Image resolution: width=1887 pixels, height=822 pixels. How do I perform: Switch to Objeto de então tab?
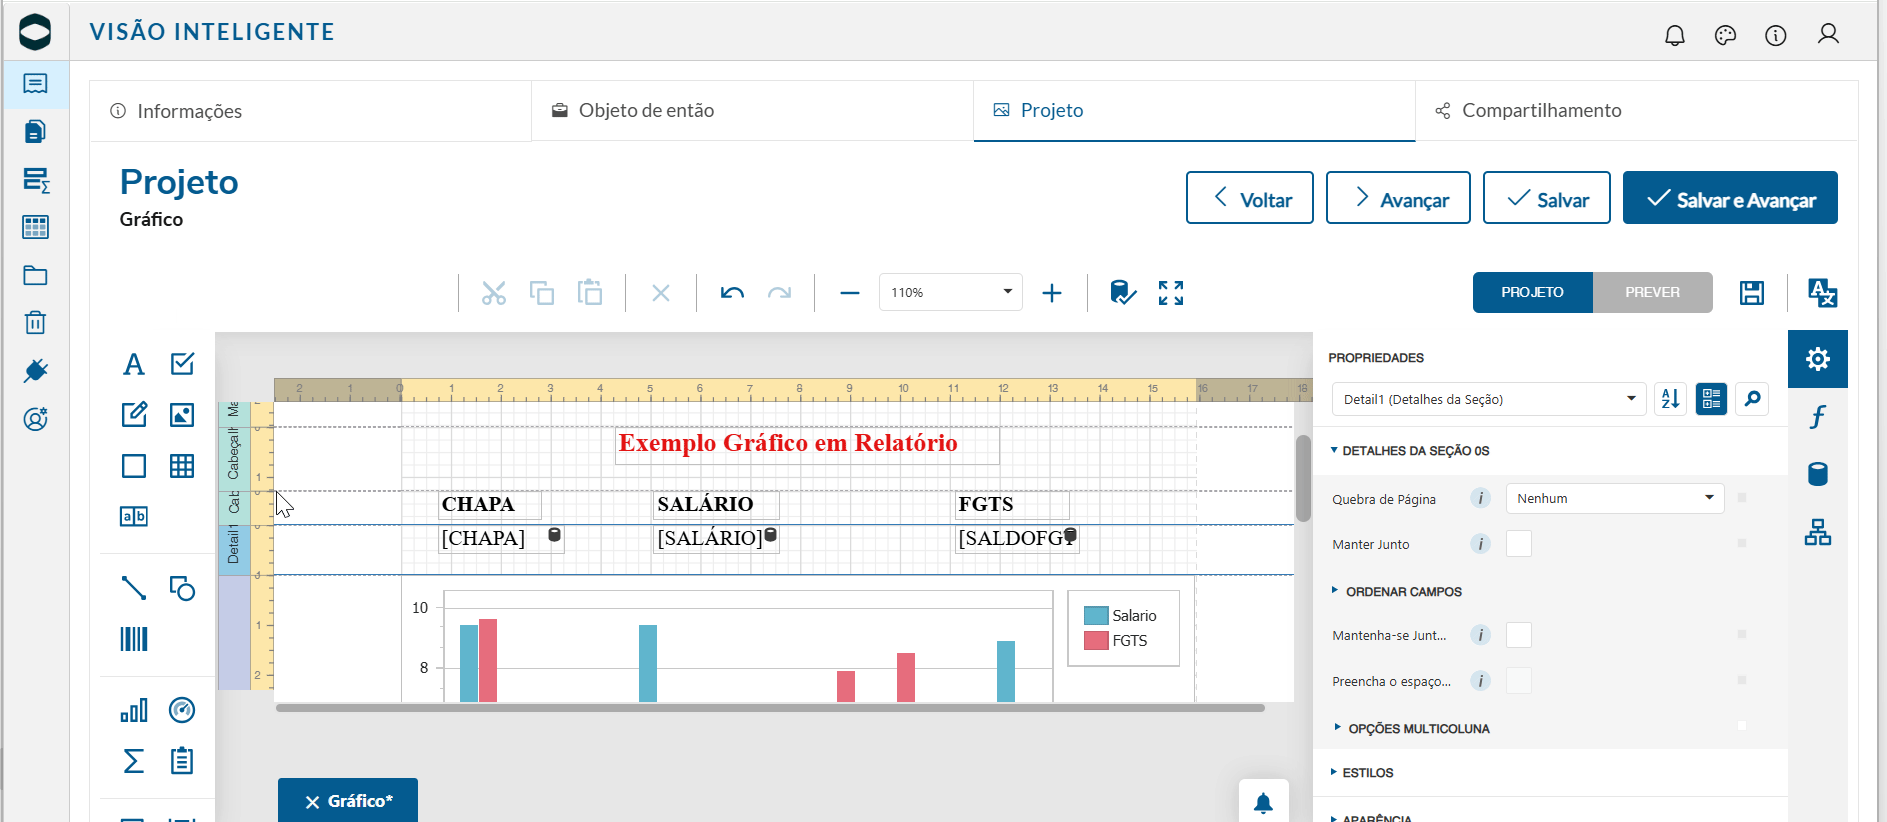752,111
